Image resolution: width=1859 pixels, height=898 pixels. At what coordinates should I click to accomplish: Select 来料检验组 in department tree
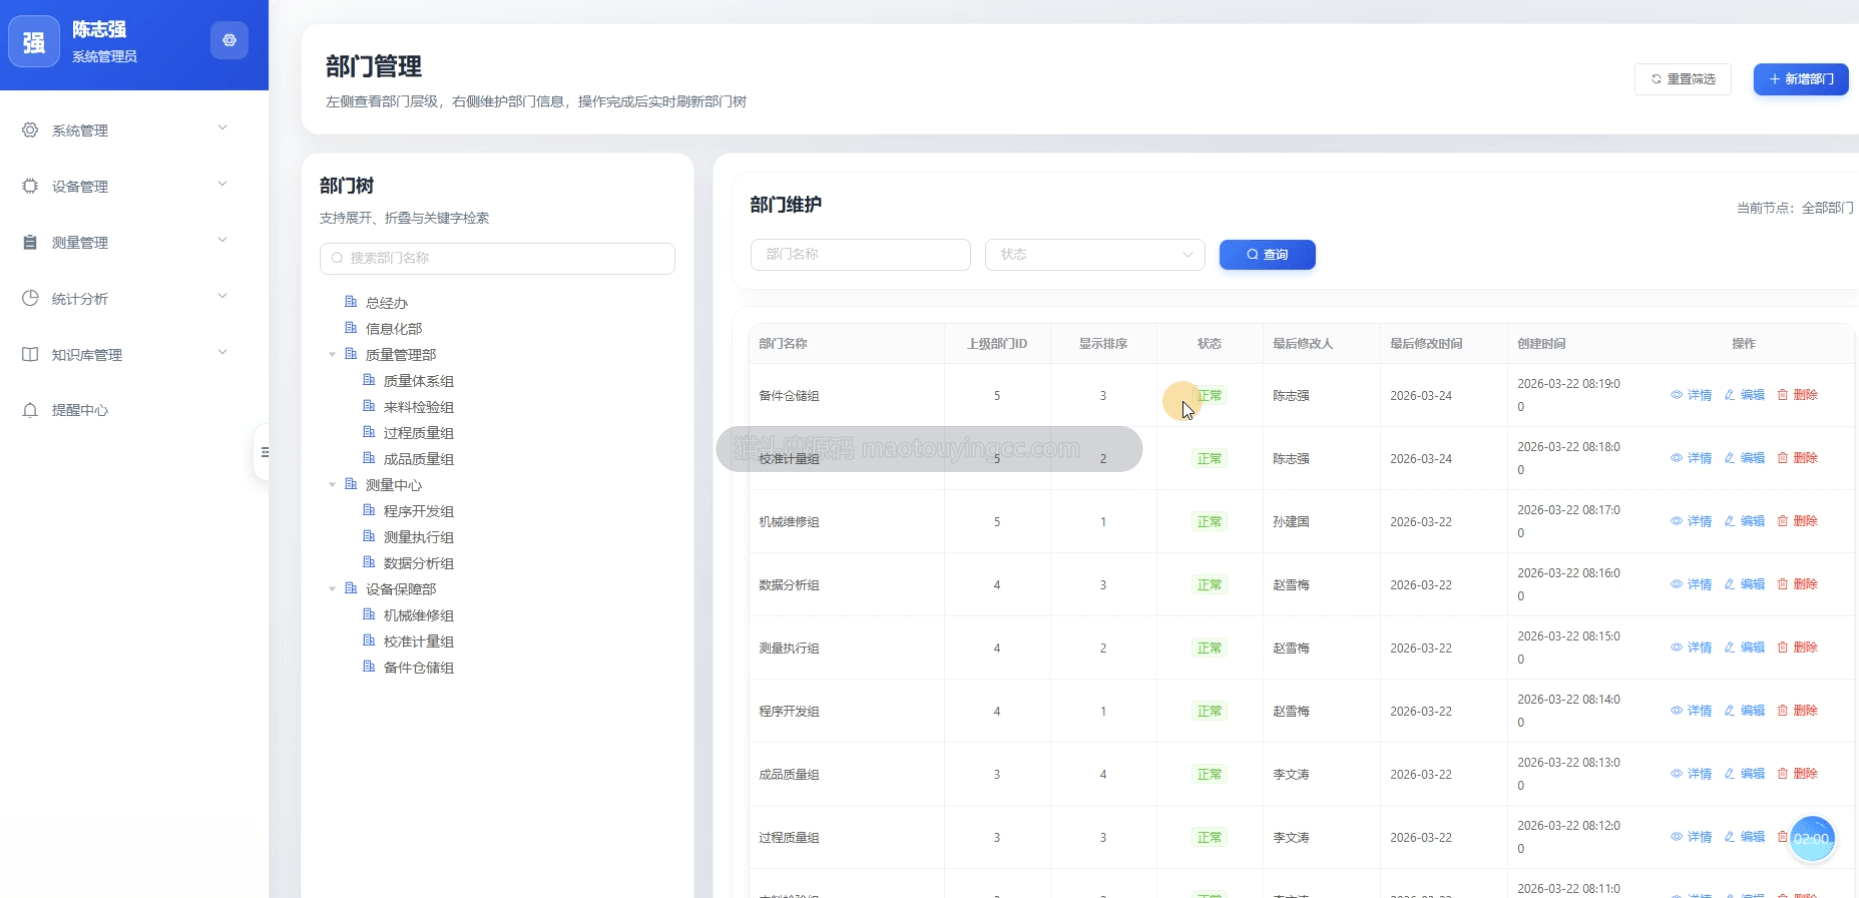(418, 407)
